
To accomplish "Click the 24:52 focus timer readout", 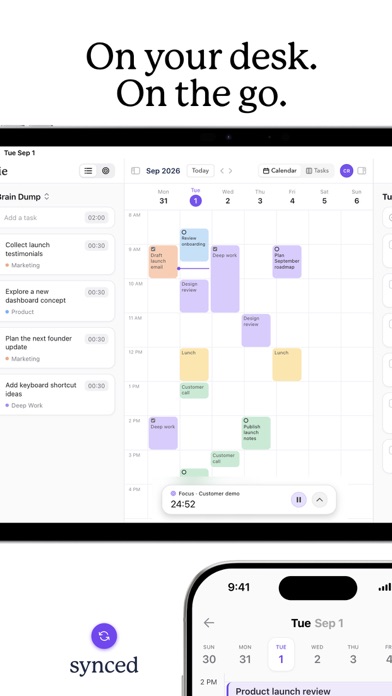I will point(183,504).
